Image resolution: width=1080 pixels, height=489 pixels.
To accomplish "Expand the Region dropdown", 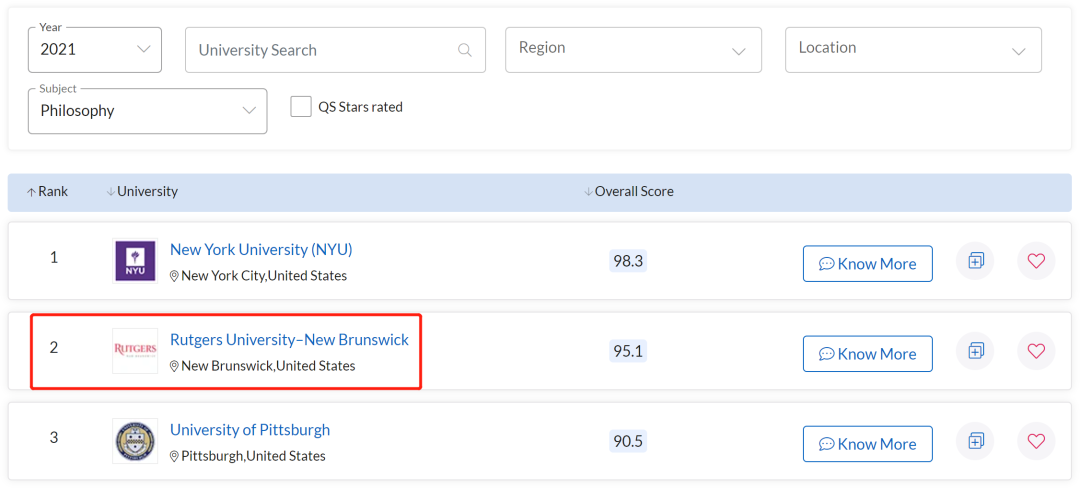I will (632, 49).
